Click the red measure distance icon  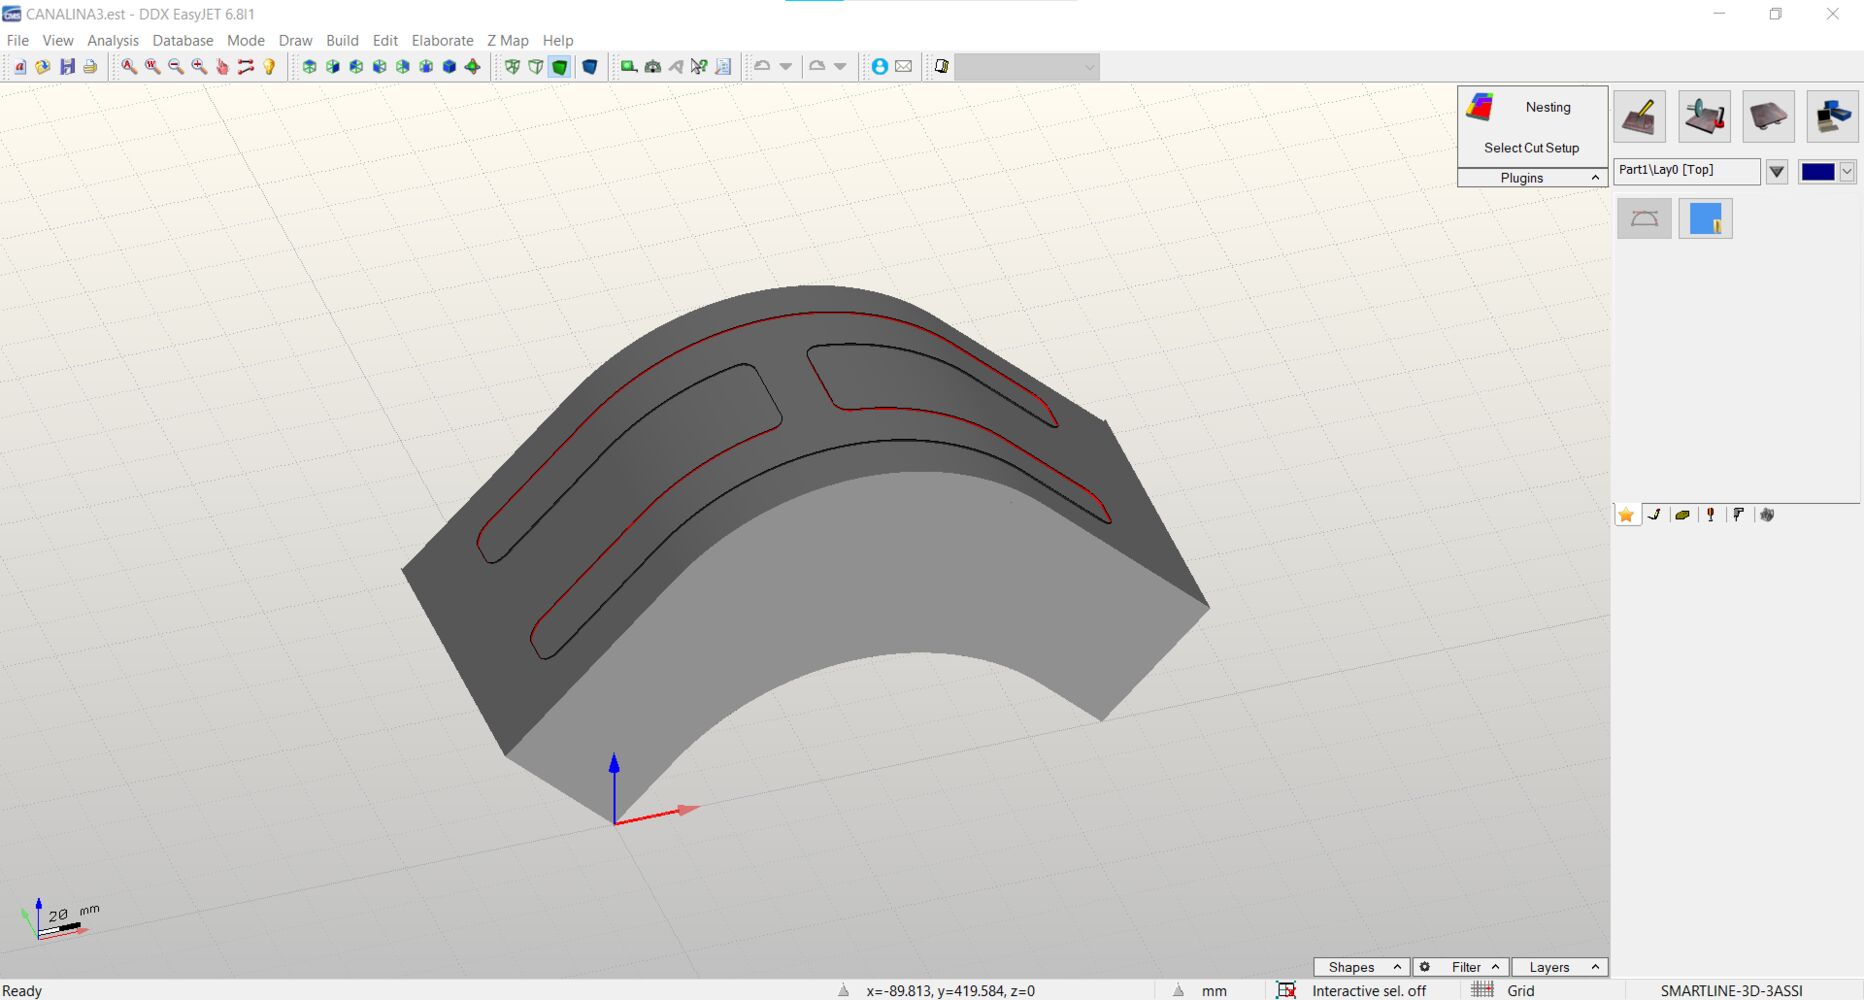246,67
